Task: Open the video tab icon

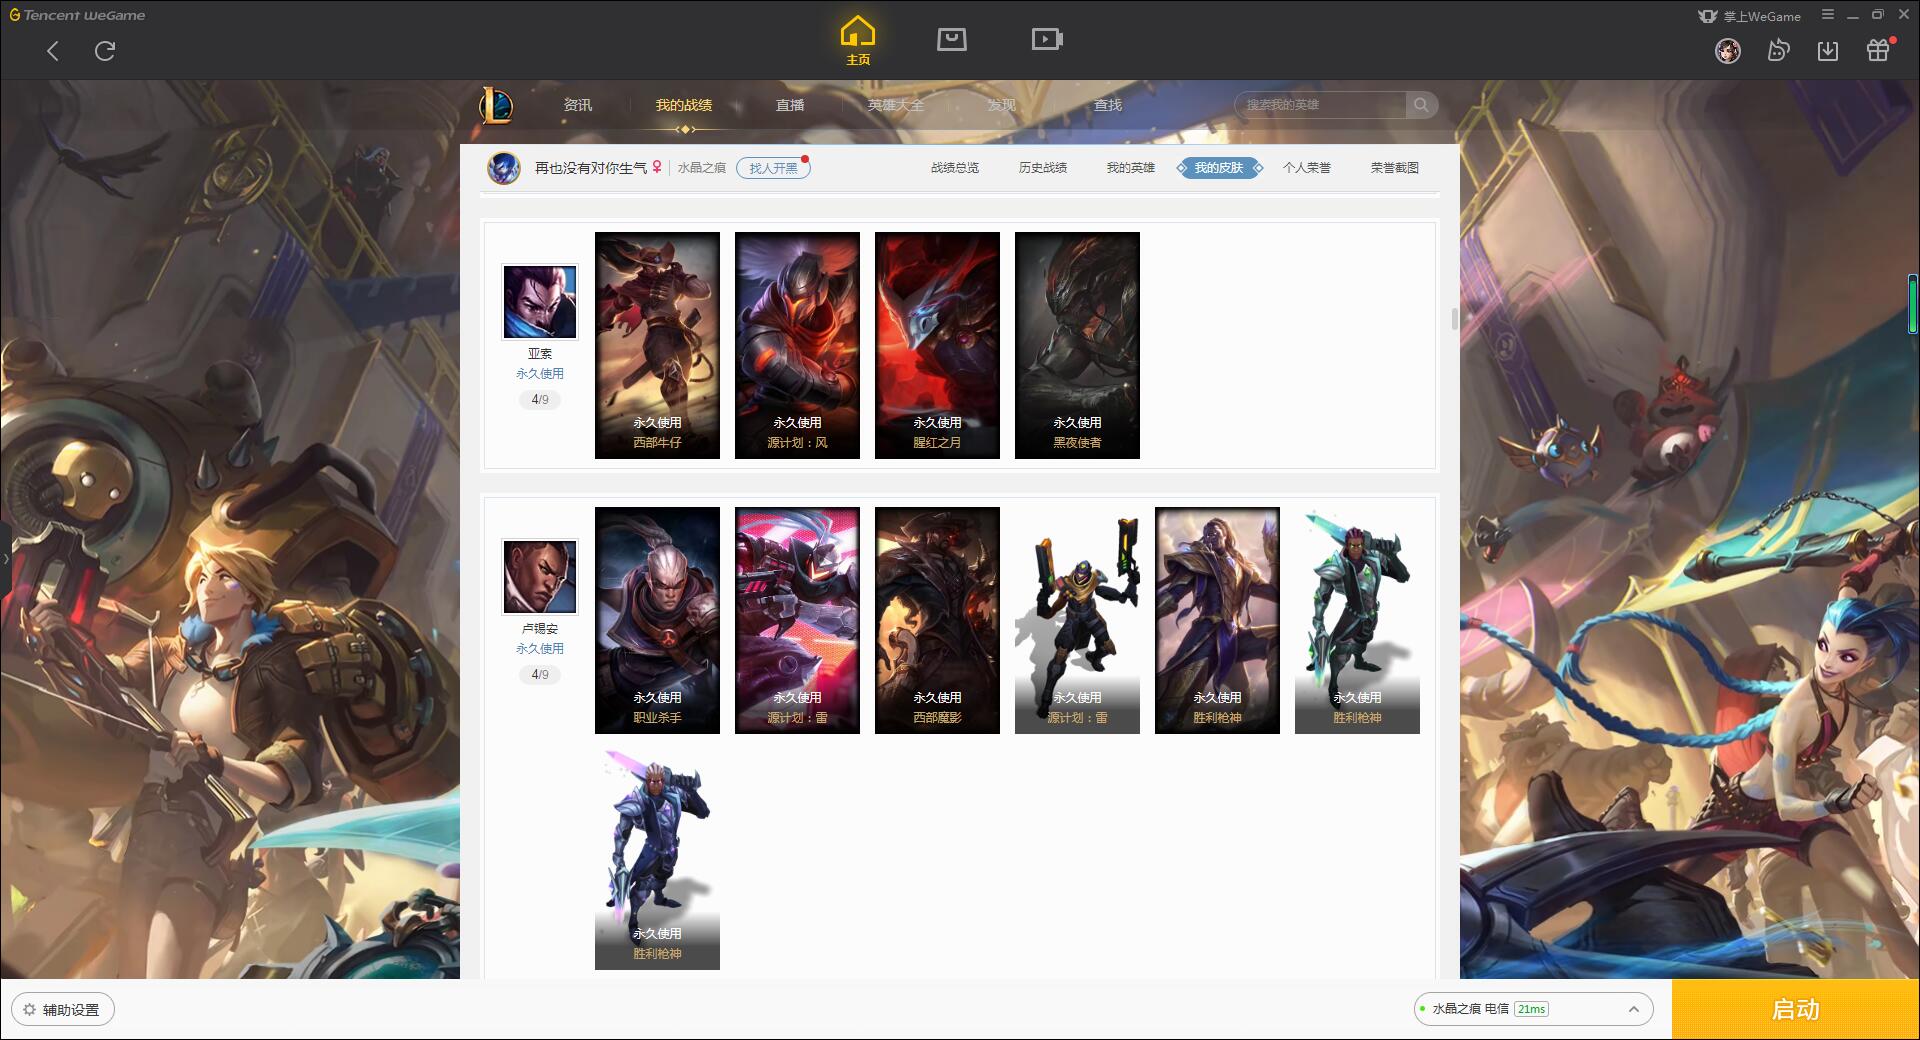Action: [1047, 40]
